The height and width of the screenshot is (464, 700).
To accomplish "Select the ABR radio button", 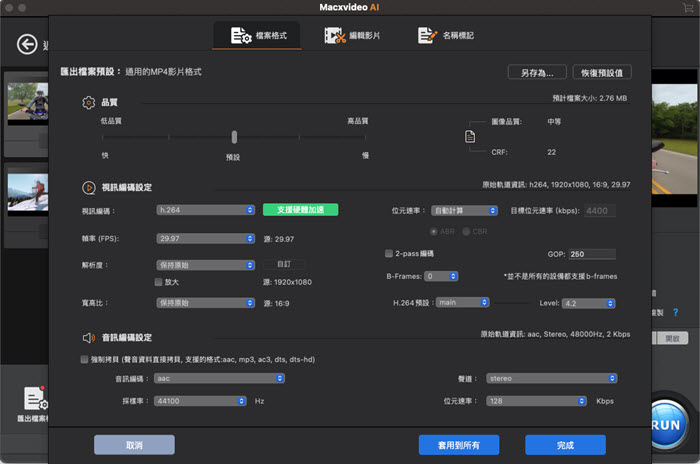I will 433,231.
